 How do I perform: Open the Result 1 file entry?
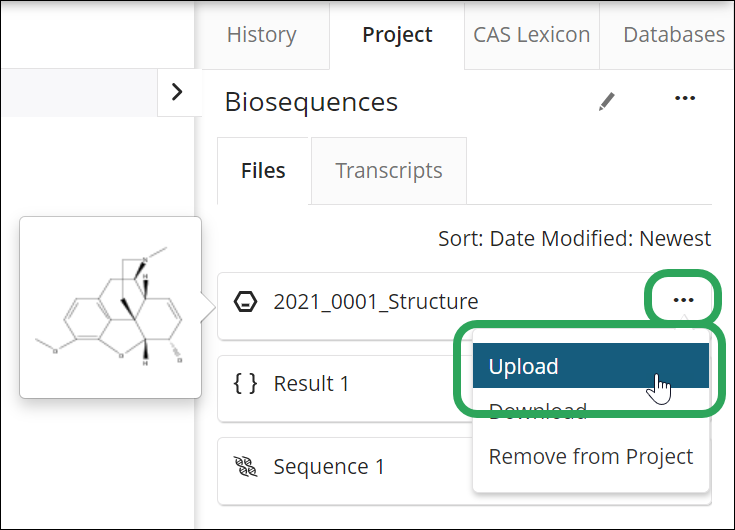coord(311,383)
